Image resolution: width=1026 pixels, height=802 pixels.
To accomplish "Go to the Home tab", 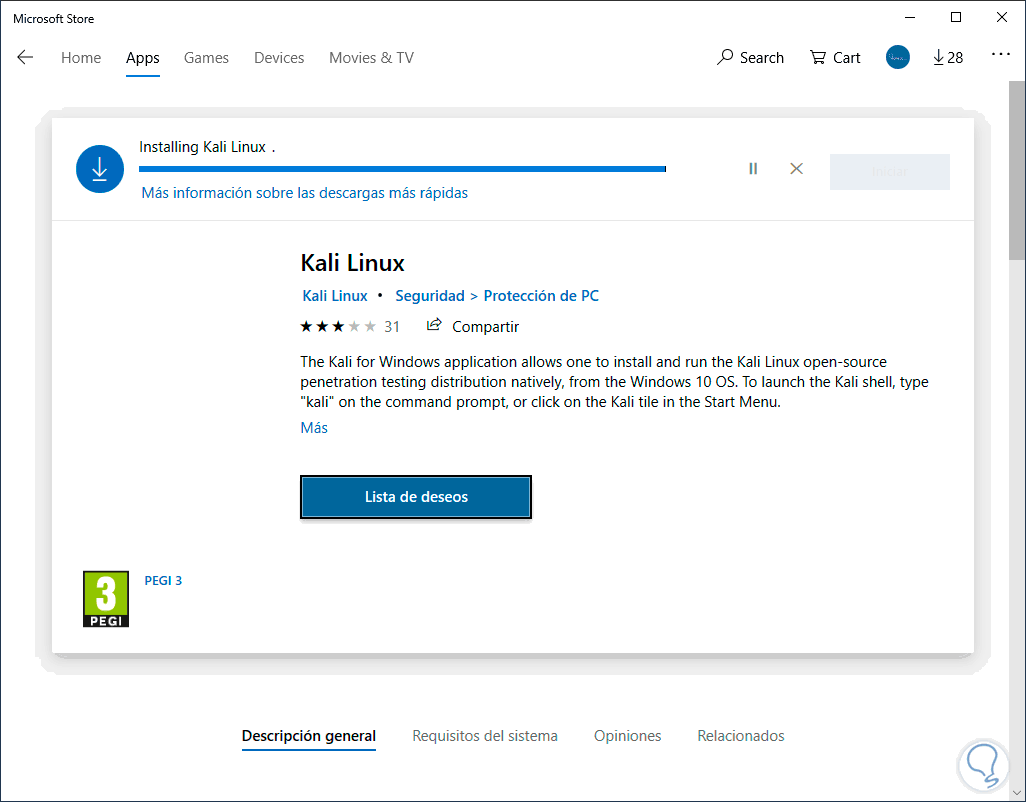I will click(81, 57).
